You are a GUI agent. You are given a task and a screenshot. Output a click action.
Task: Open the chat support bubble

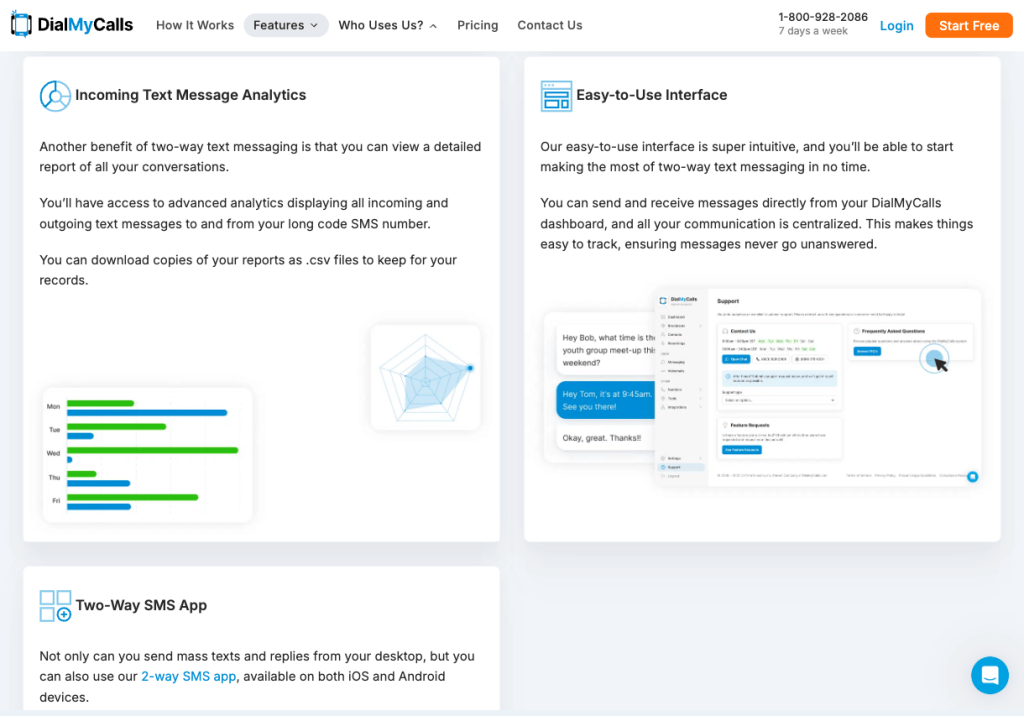[989, 675]
